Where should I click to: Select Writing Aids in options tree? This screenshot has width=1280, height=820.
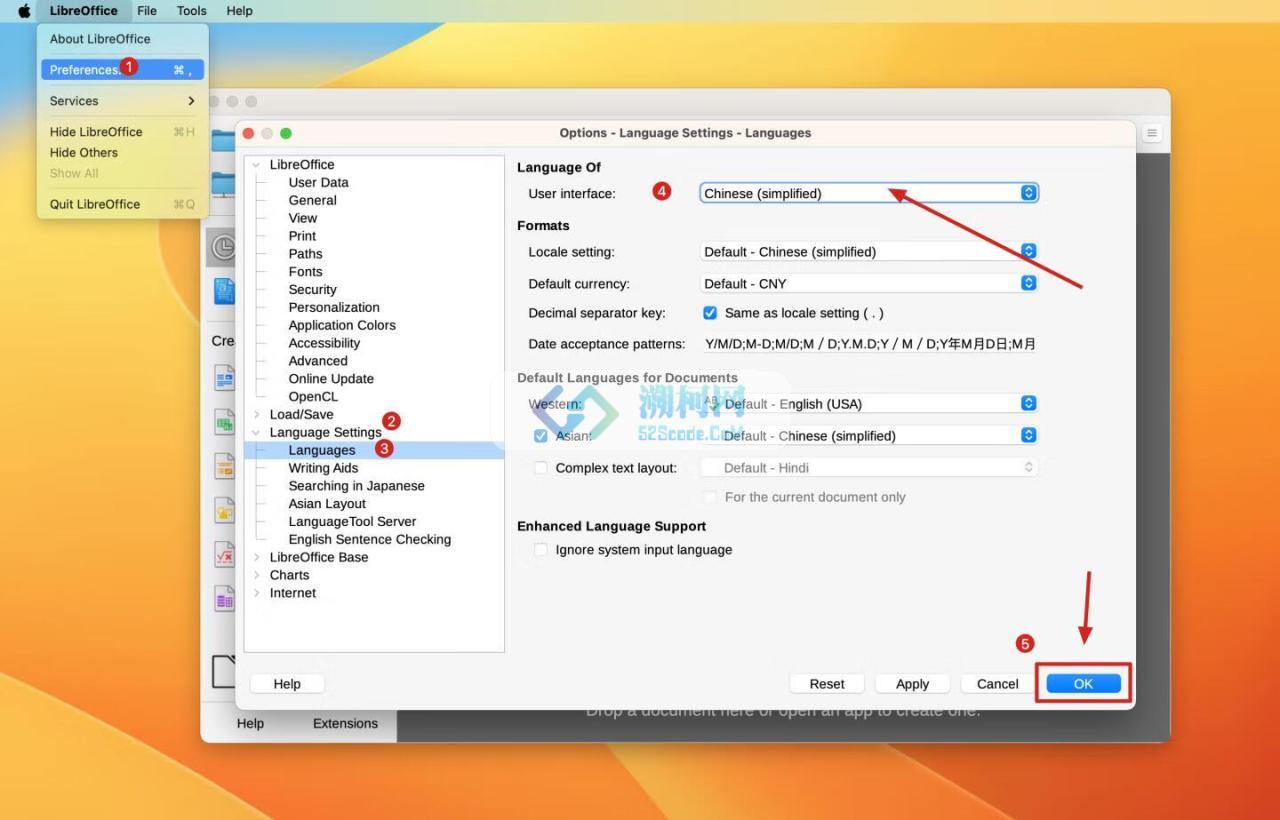[323, 469]
